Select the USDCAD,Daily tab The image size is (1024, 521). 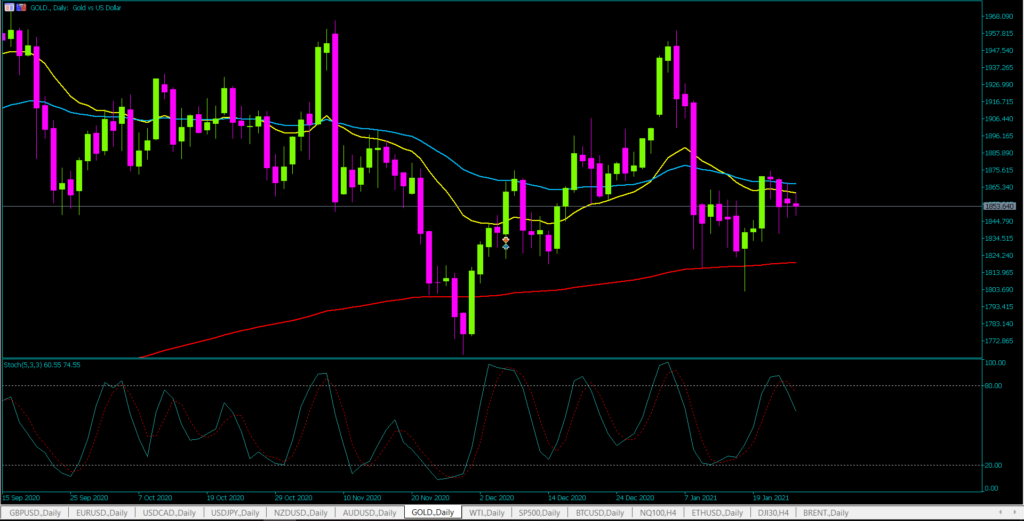point(168,512)
